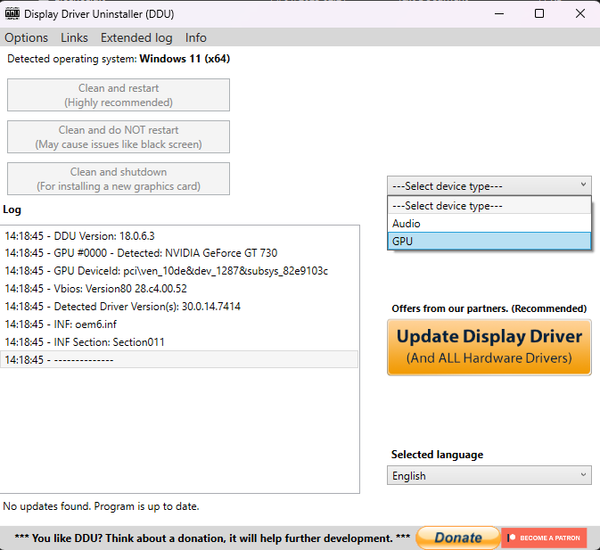Click Clean and restart button
This screenshot has height=550, width=600.
pos(118,95)
